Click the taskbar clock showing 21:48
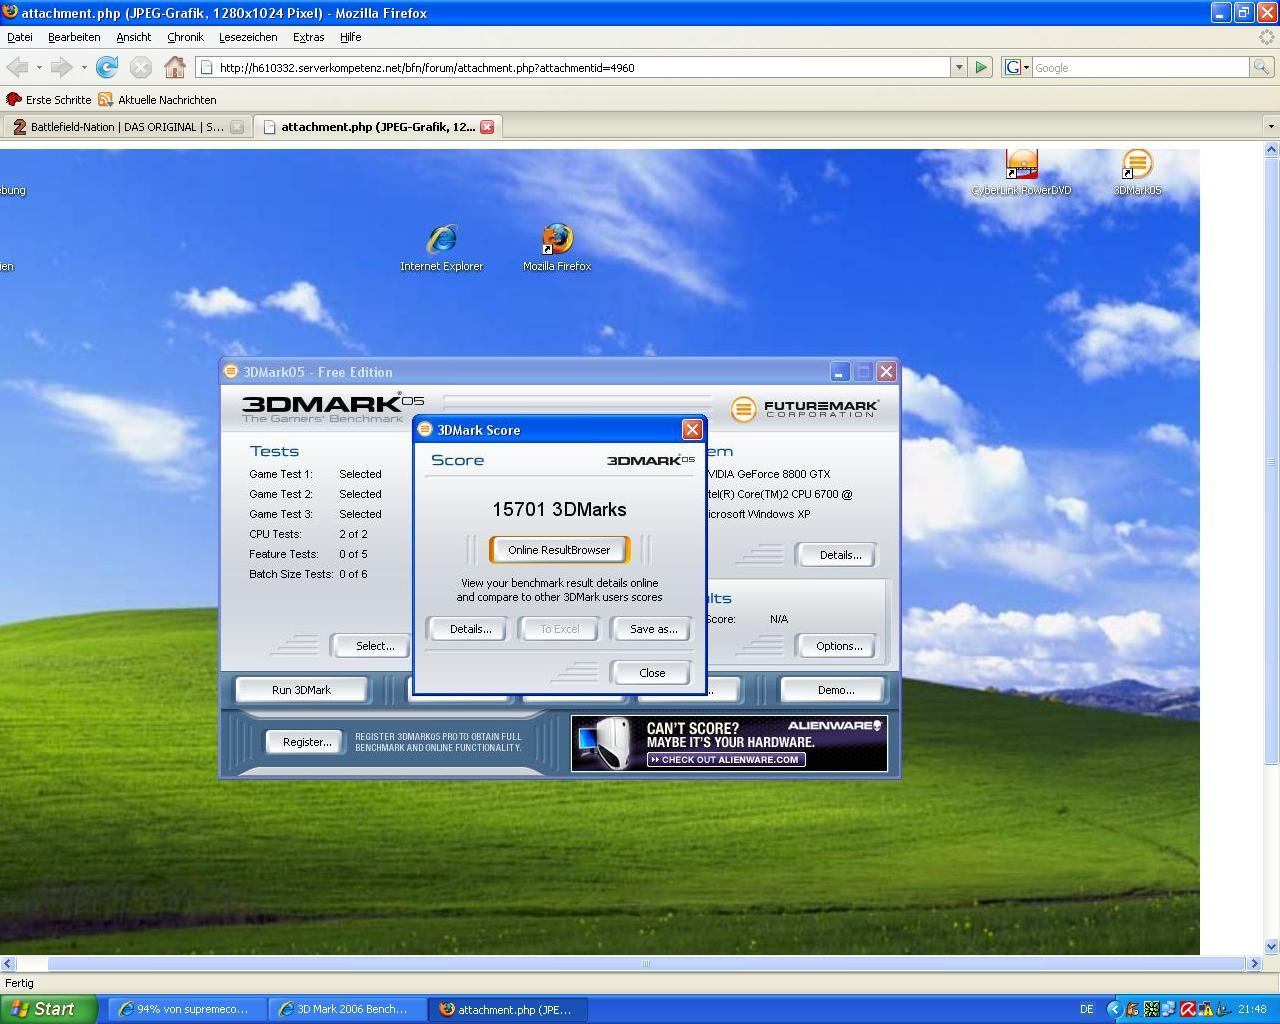Viewport: 1280px width, 1024px height. click(1252, 1009)
